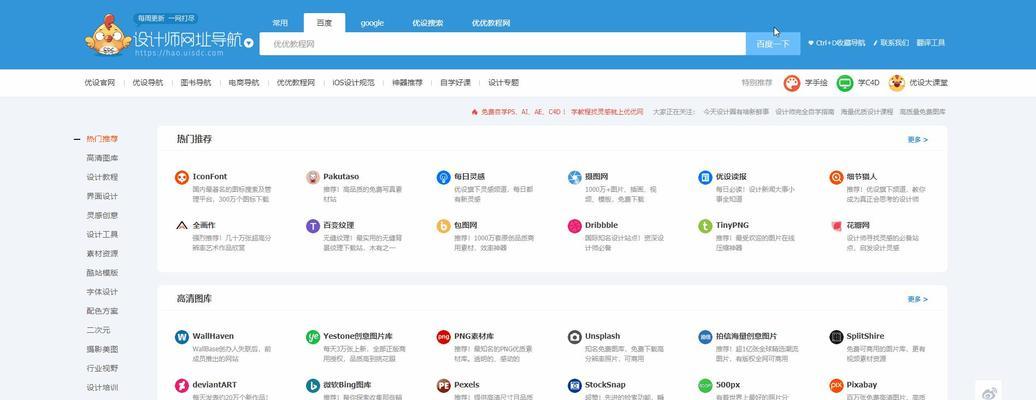Click the 拍信海量创意图片 icon
1036x400 pixels.
(x=705, y=337)
